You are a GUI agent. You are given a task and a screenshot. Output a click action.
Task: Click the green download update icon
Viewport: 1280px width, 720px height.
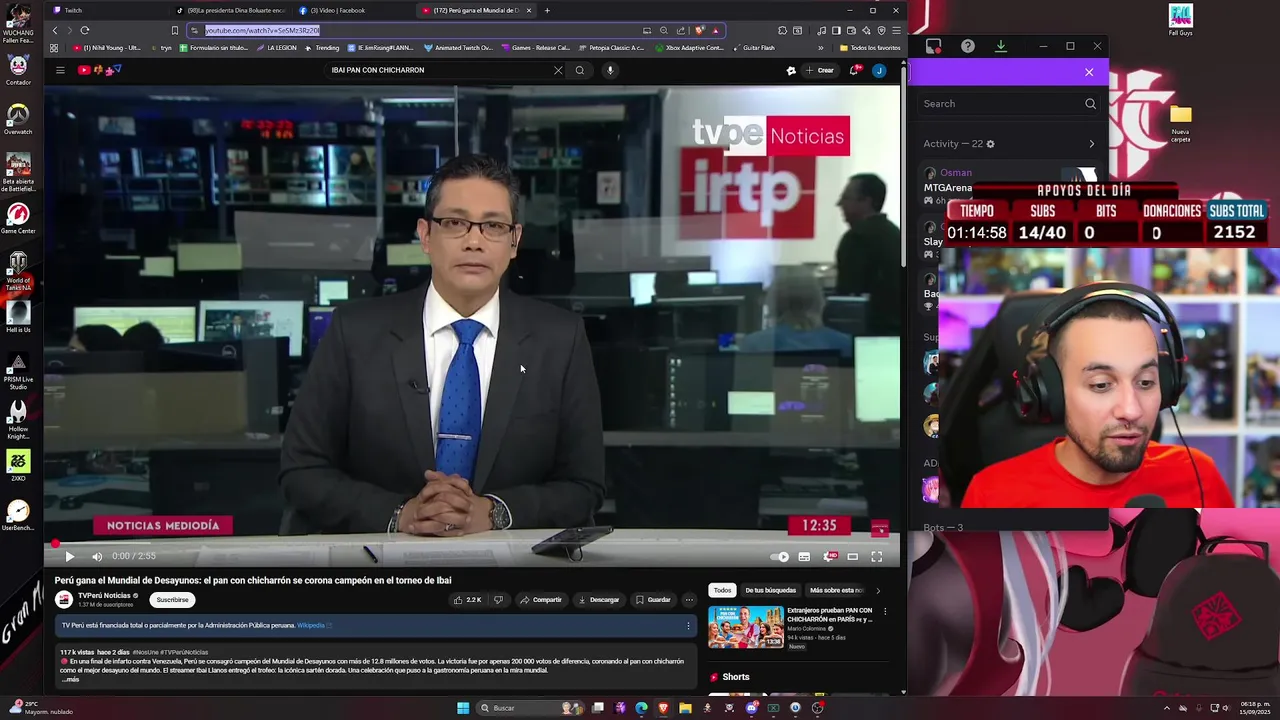(1001, 46)
